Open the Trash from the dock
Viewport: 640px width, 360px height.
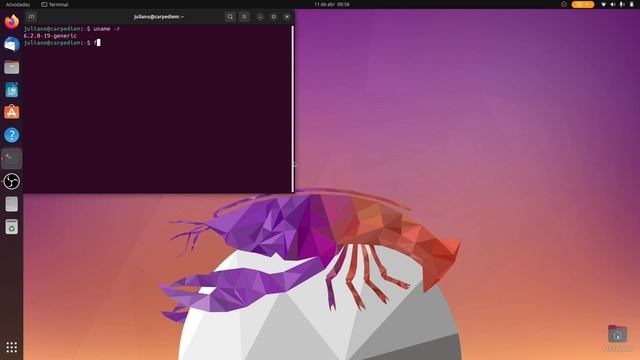click(12, 227)
